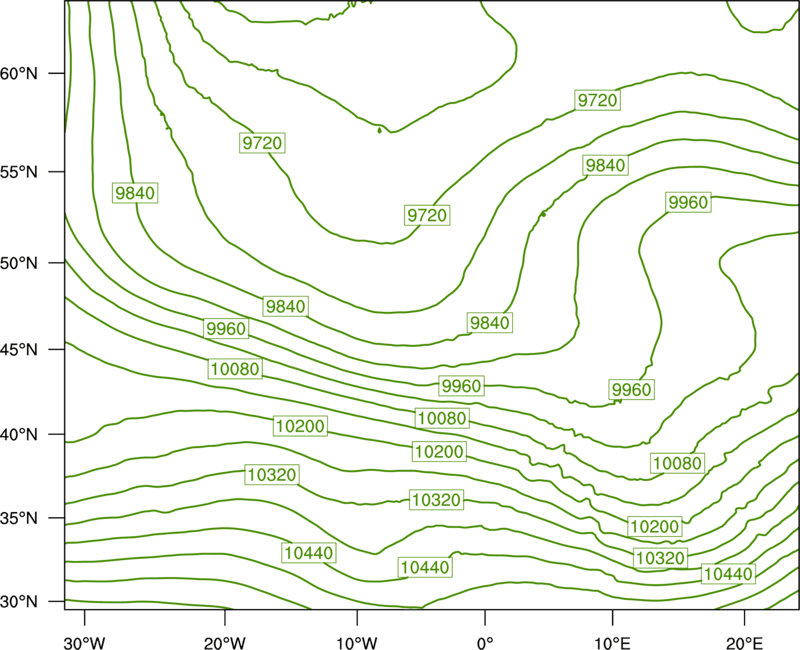Select the 50°N latitude axis label
This screenshot has width=800, height=650.
click(x=19, y=263)
